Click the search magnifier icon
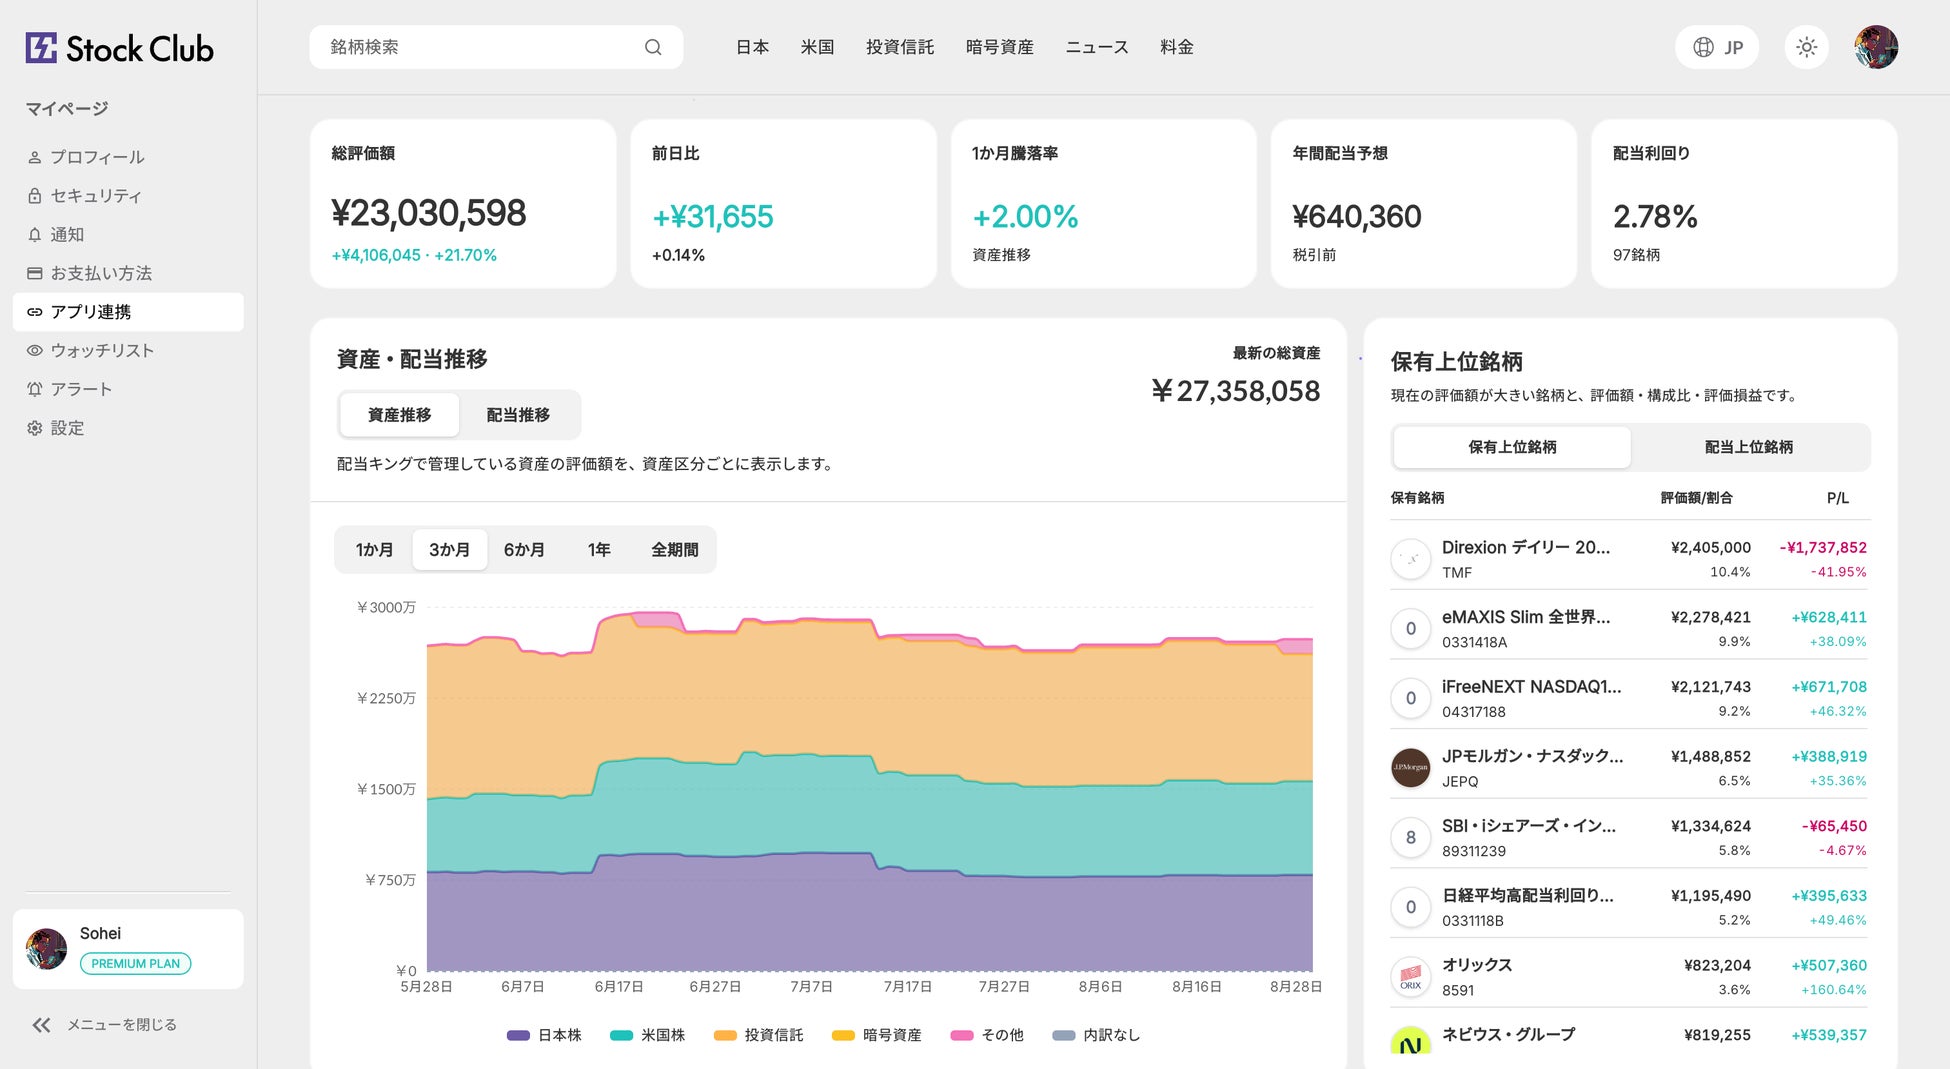1950x1069 pixels. [x=653, y=47]
